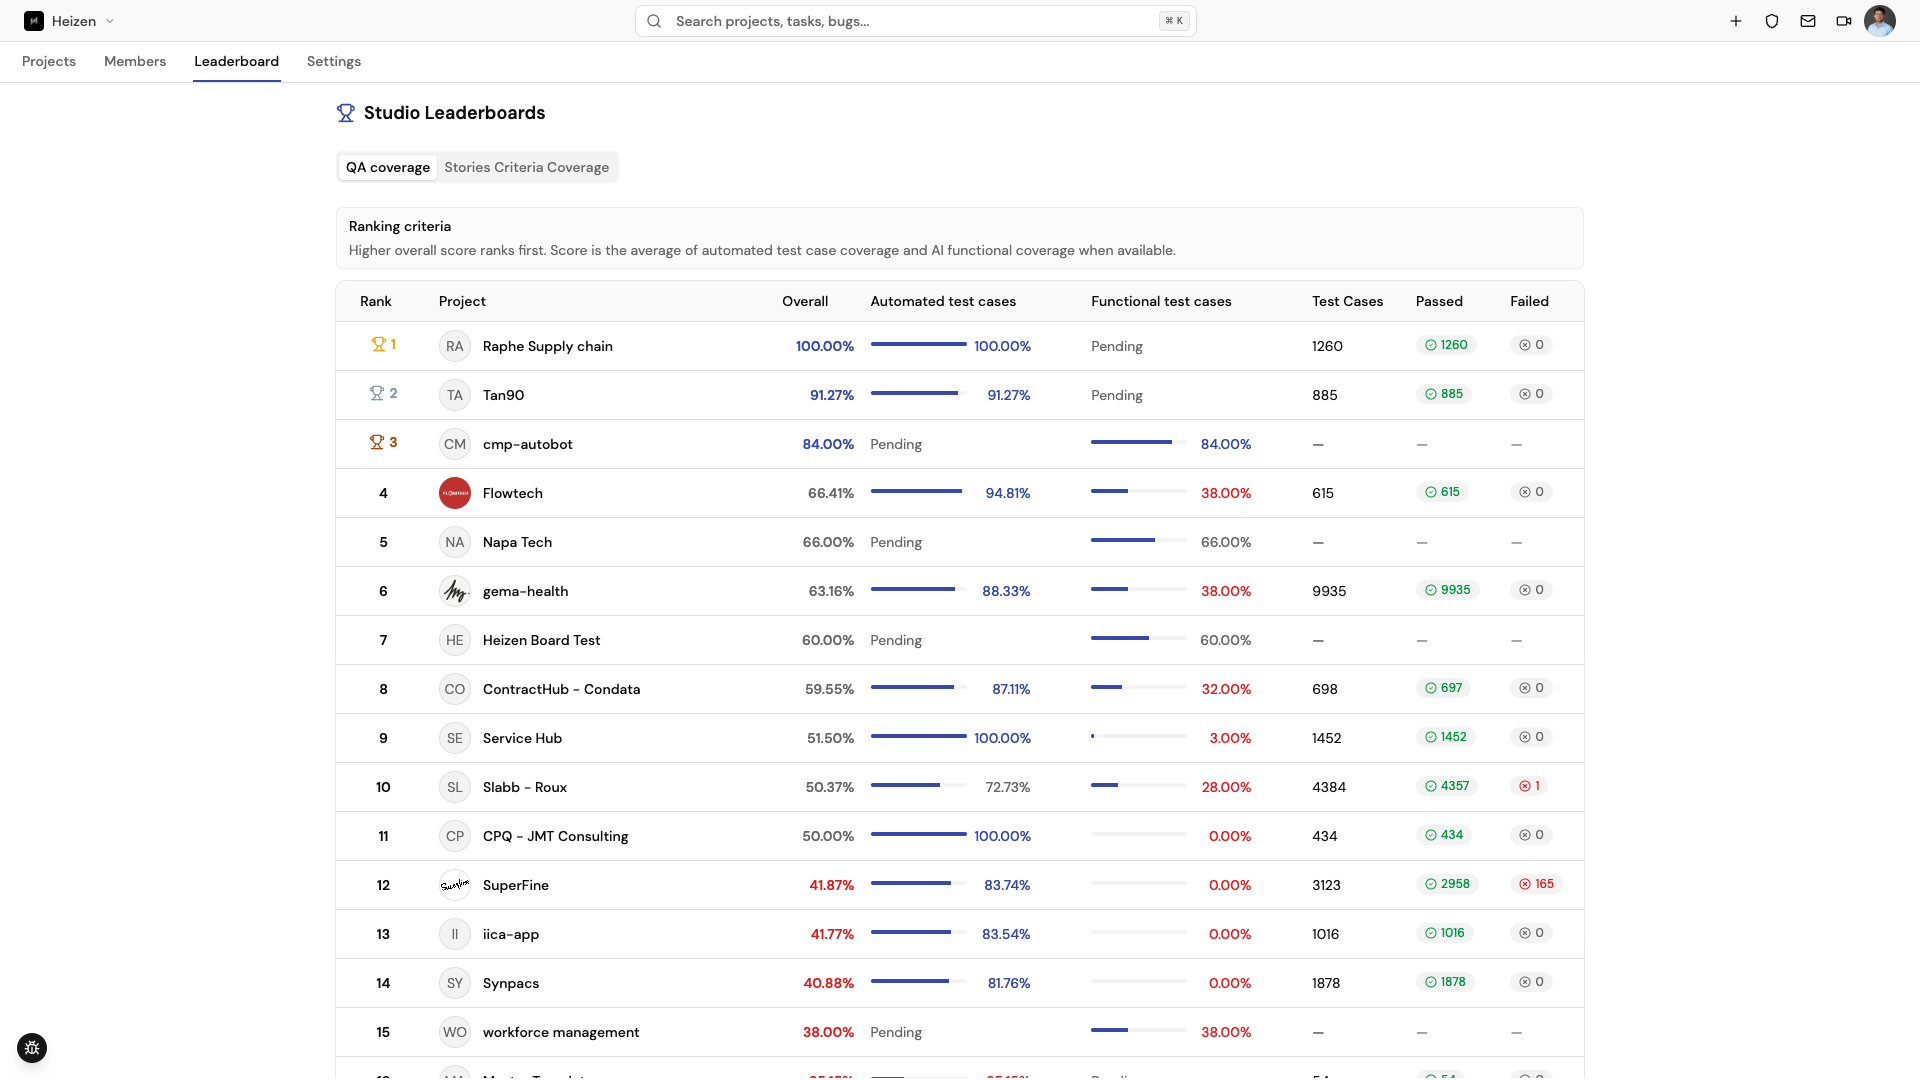The width and height of the screenshot is (1920, 1080).
Task: Click the gold trophy for rank 1
Action: point(378,344)
